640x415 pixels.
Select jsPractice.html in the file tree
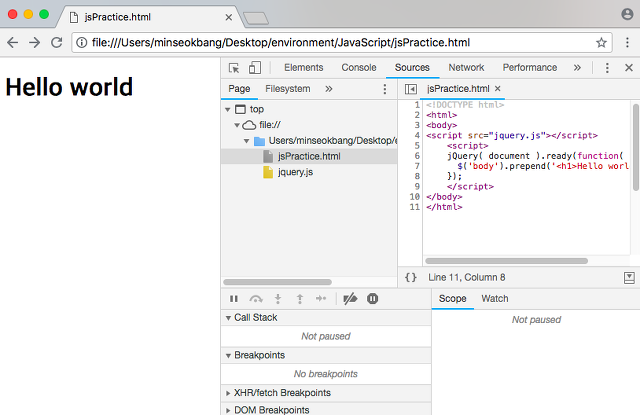pyautogui.click(x=309, y=156)
